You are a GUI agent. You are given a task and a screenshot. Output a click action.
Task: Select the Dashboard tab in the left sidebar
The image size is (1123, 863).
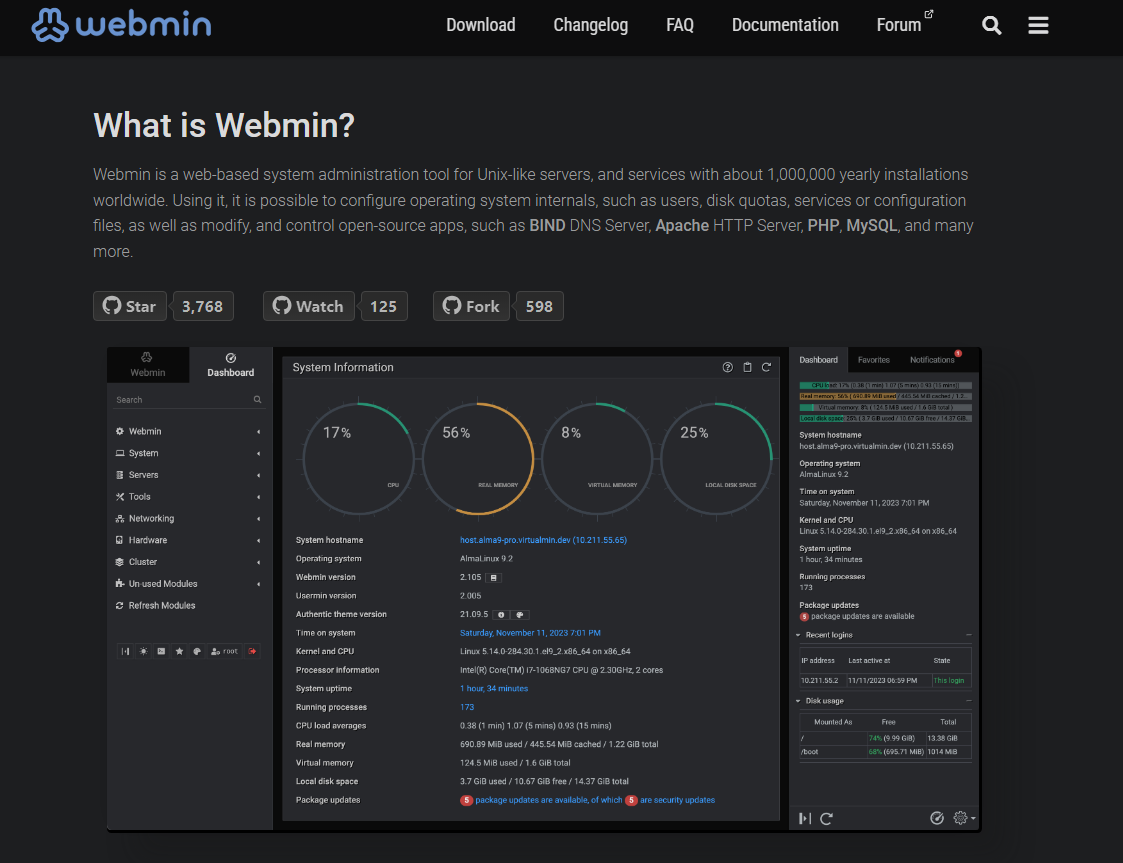point(231,365)
